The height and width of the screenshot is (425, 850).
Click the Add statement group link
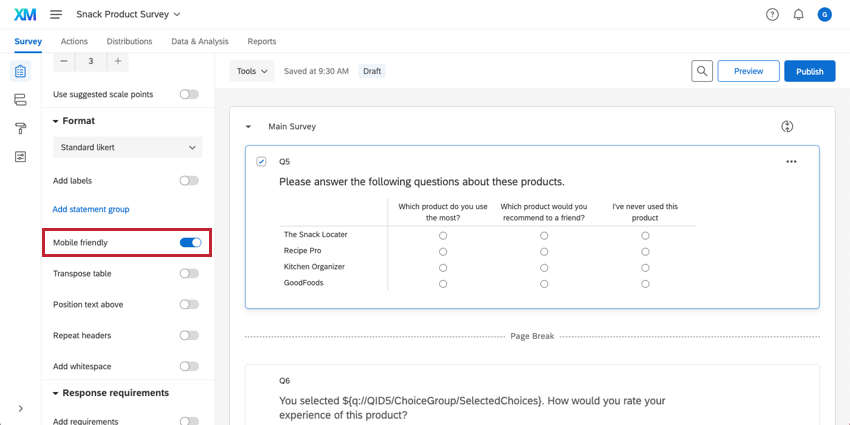[91, 209]
